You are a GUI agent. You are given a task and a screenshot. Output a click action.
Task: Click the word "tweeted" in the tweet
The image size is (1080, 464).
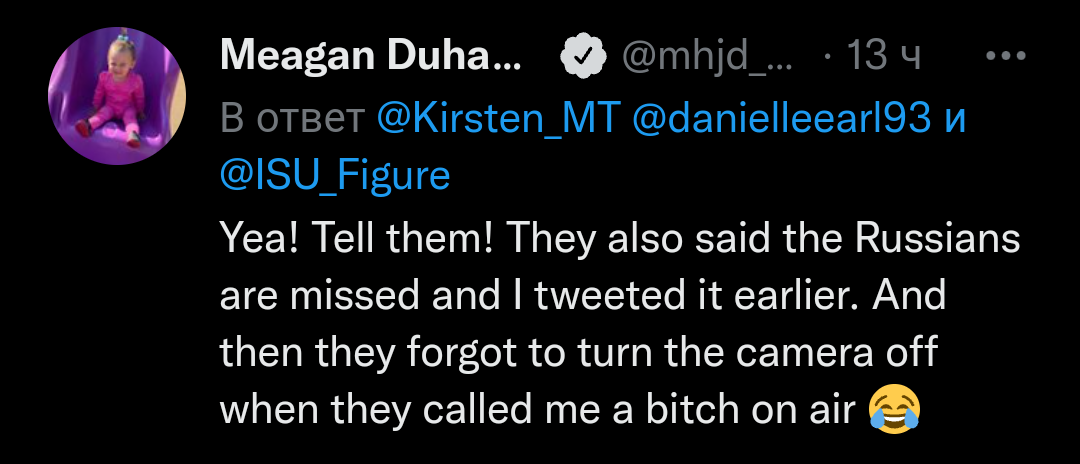[596, 296]
